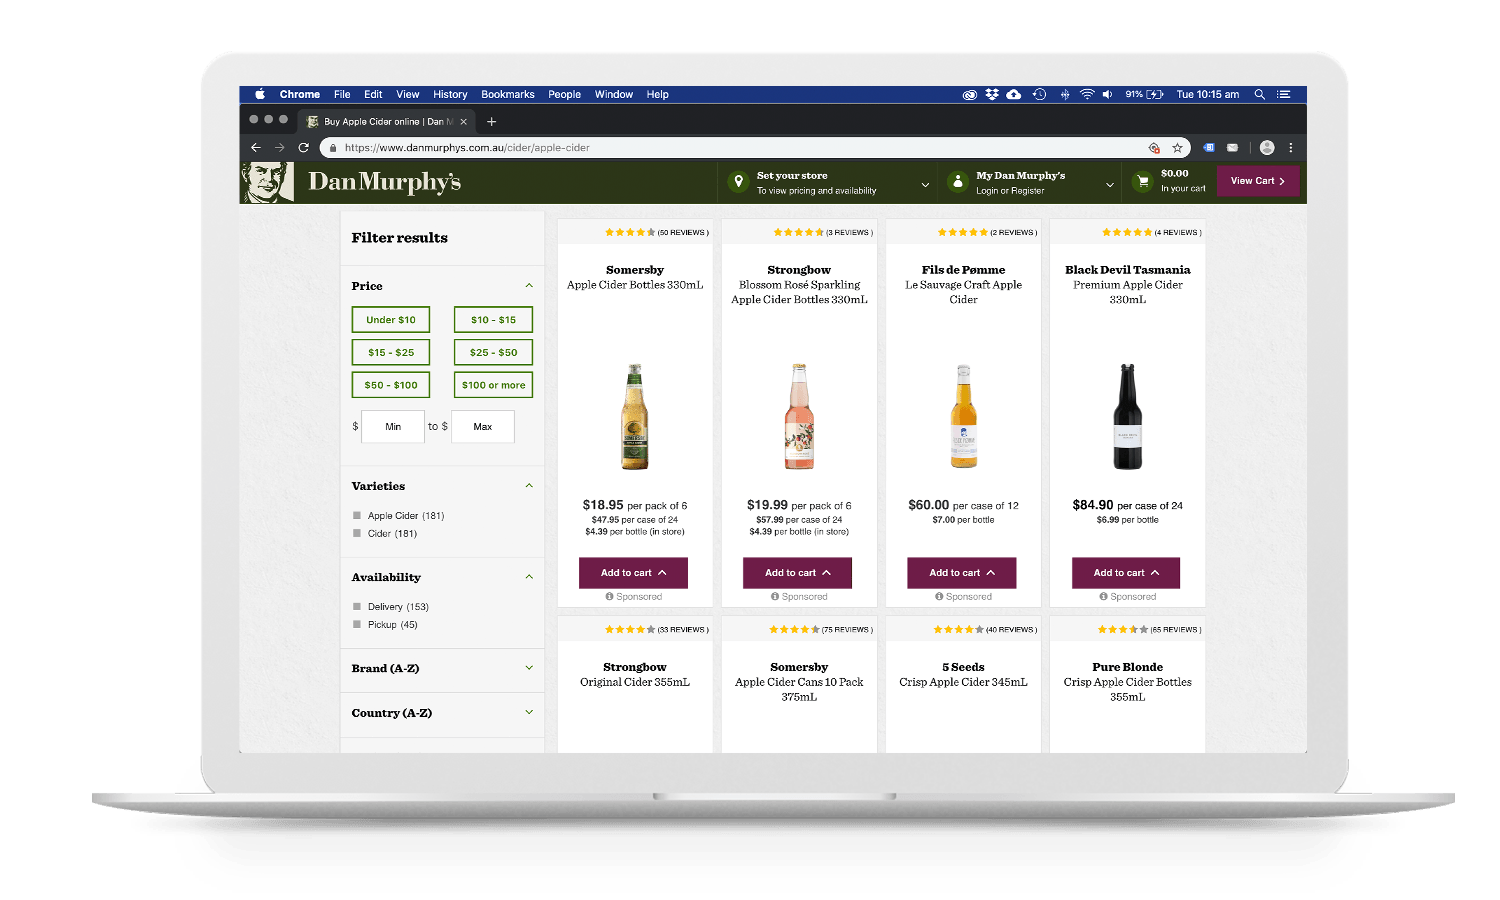
Task: Open the Dropbox menu bar icon
Action: [x=992, y=94]
